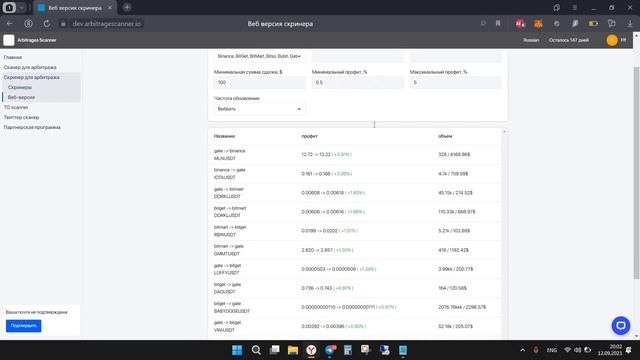Screen dimensions: 640x360
Task: Click the minimum profit field showing 0.5
Action: pos(358,82)
